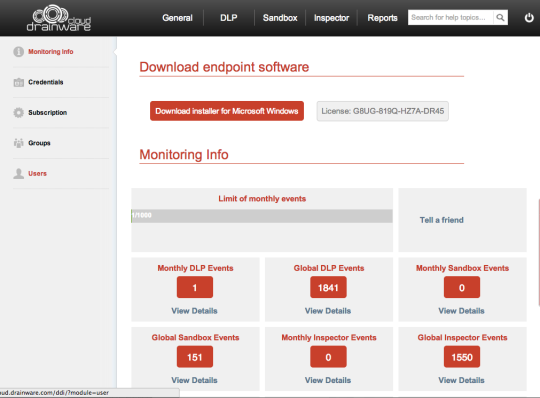
Task: View Details for Monthly Inspector Events
Action: tap(328, 380)
